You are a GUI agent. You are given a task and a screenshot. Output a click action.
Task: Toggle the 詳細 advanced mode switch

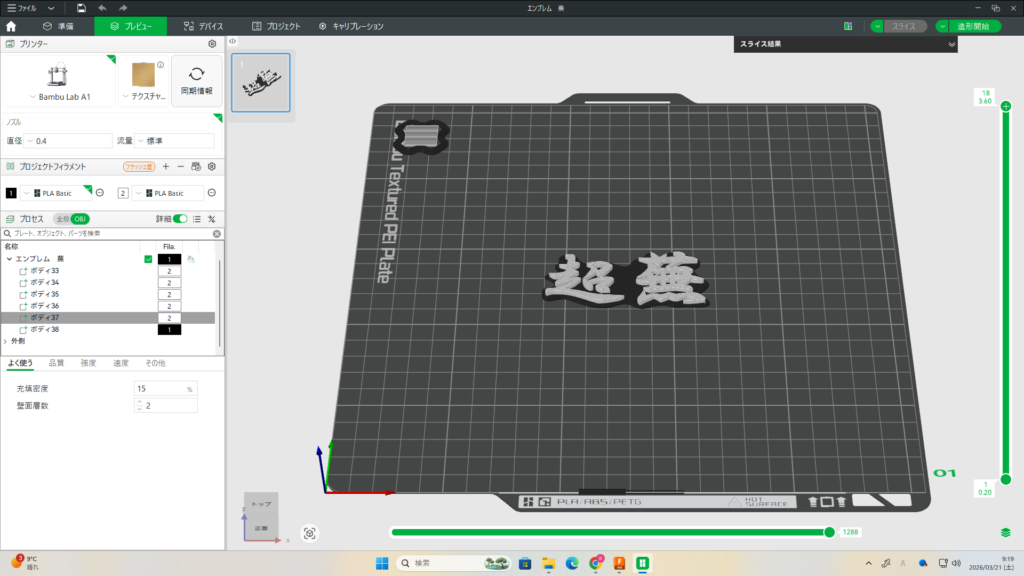[x=180, y=218]
